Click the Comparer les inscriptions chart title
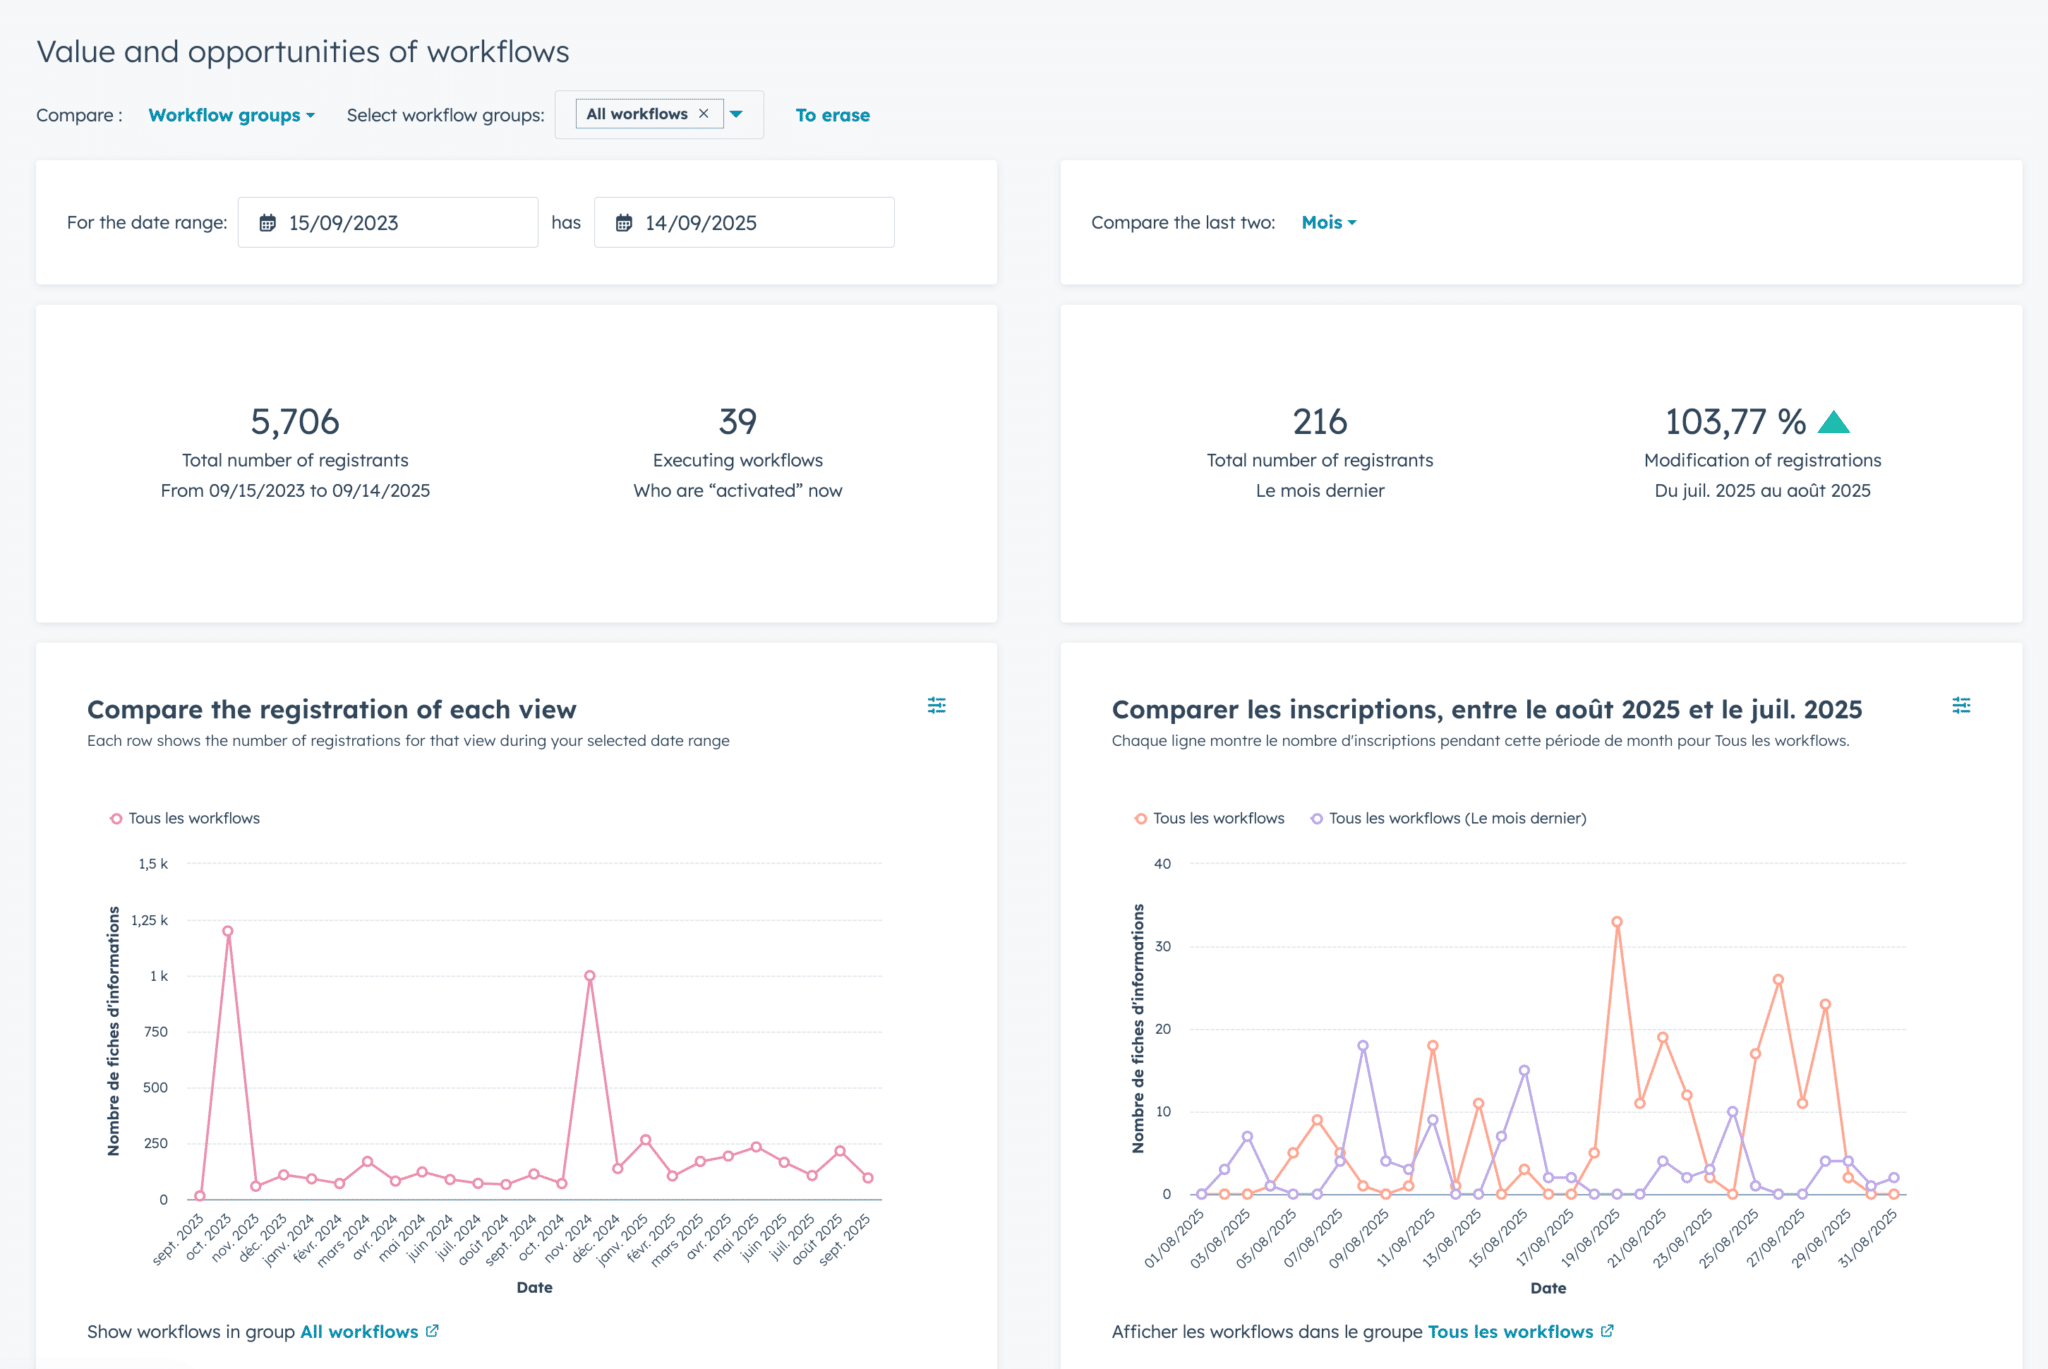 (1487, 709)
